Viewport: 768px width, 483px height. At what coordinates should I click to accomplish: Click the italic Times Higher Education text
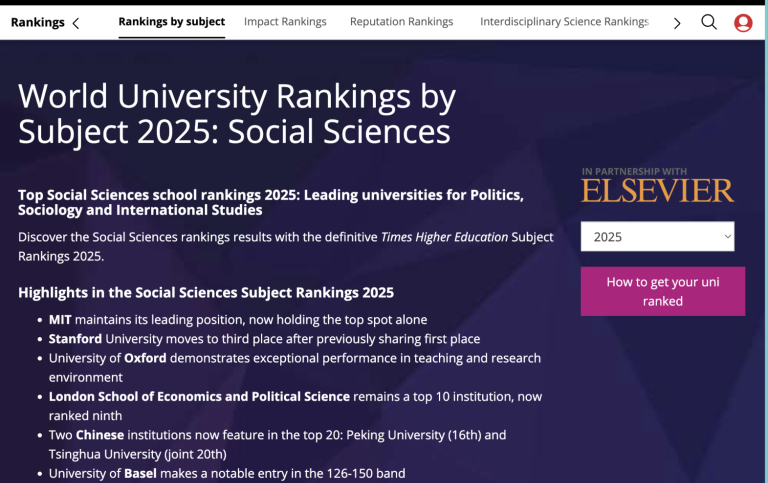pyautogui.click(x=444, y=238)
